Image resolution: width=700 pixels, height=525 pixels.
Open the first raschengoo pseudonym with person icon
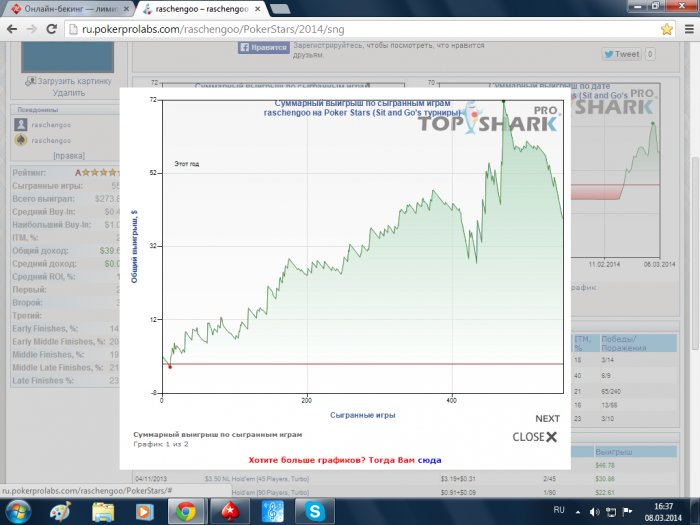click(x=51, y=125)
